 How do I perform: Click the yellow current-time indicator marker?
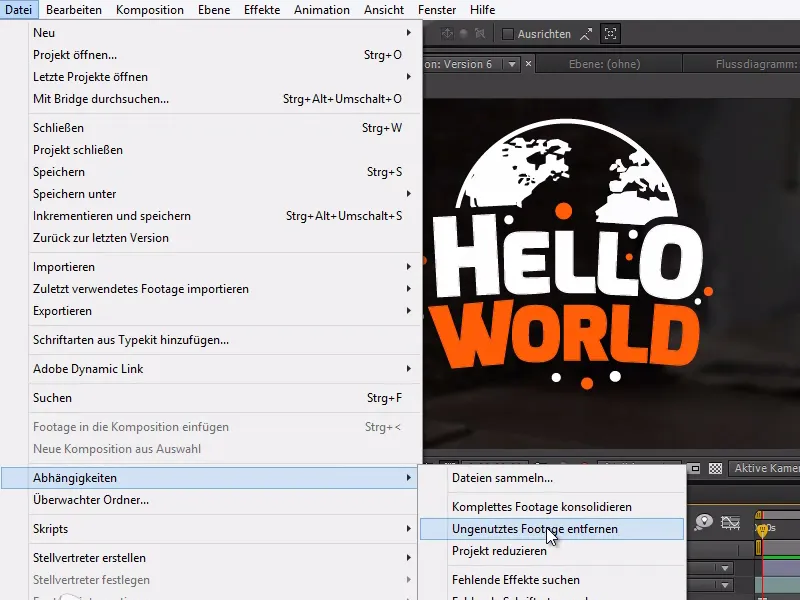tap(762, 530)
